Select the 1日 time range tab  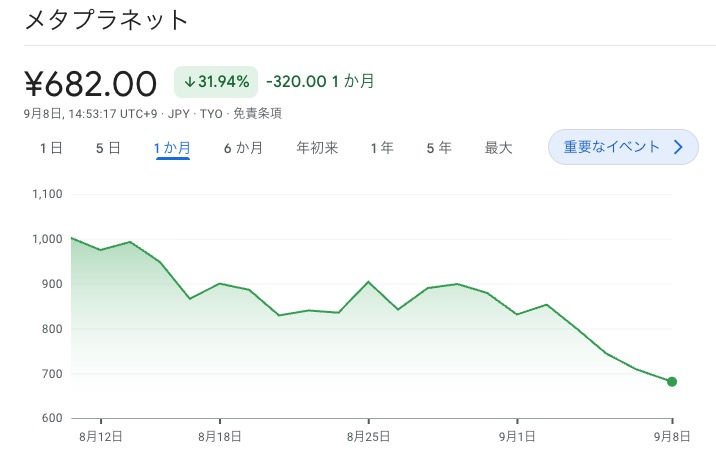coord(51,148)
